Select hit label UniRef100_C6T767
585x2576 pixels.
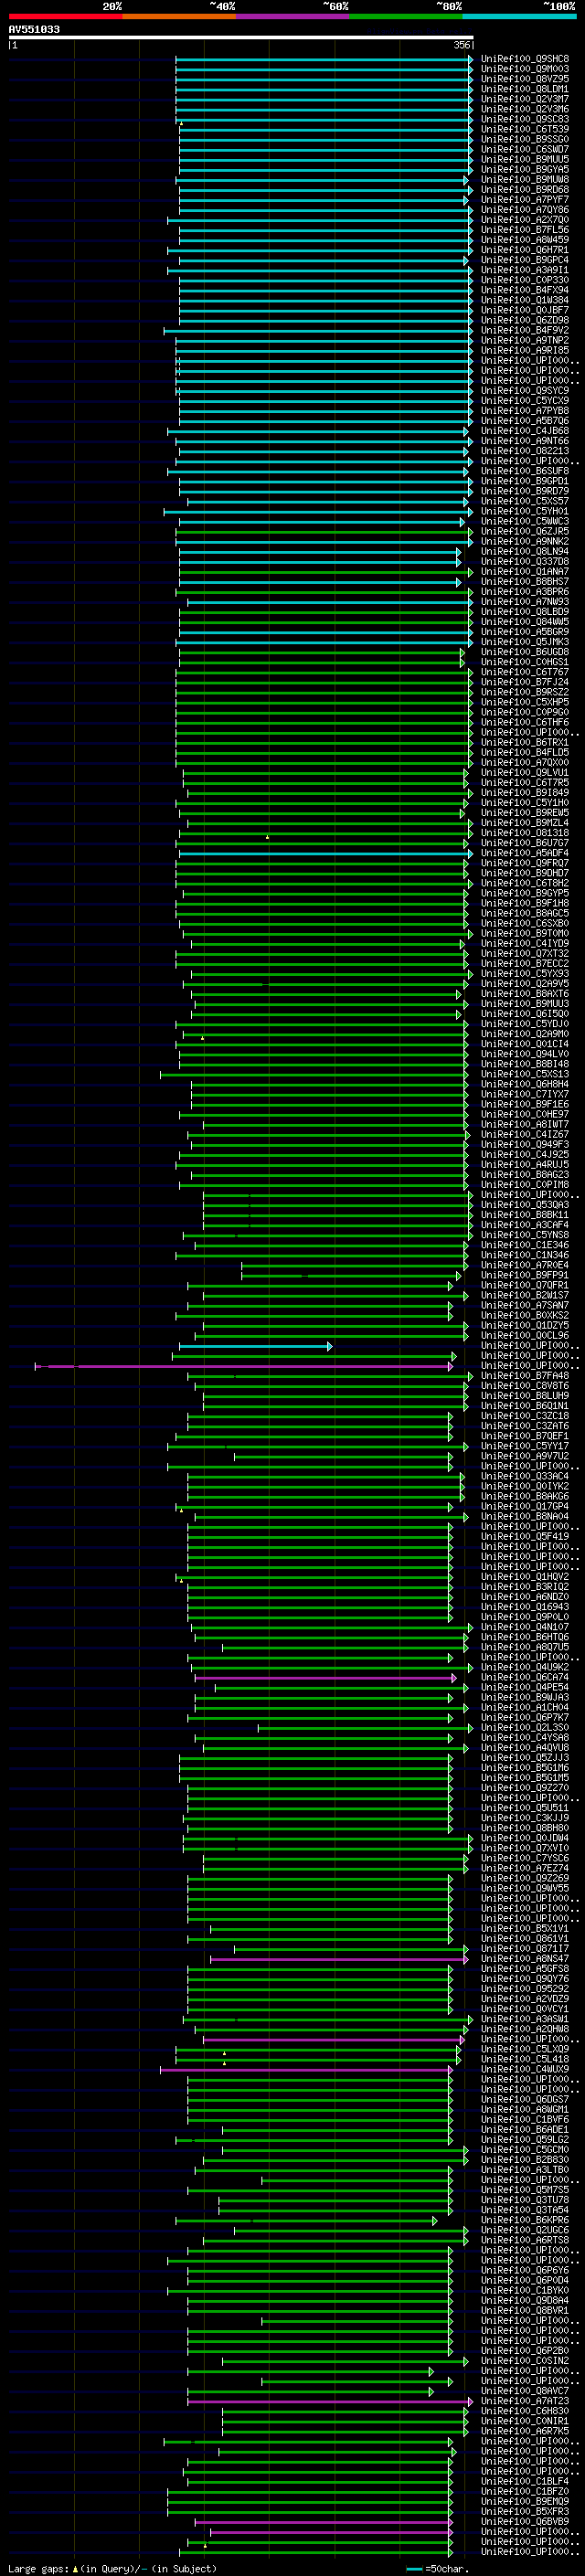tap(524, 672)
